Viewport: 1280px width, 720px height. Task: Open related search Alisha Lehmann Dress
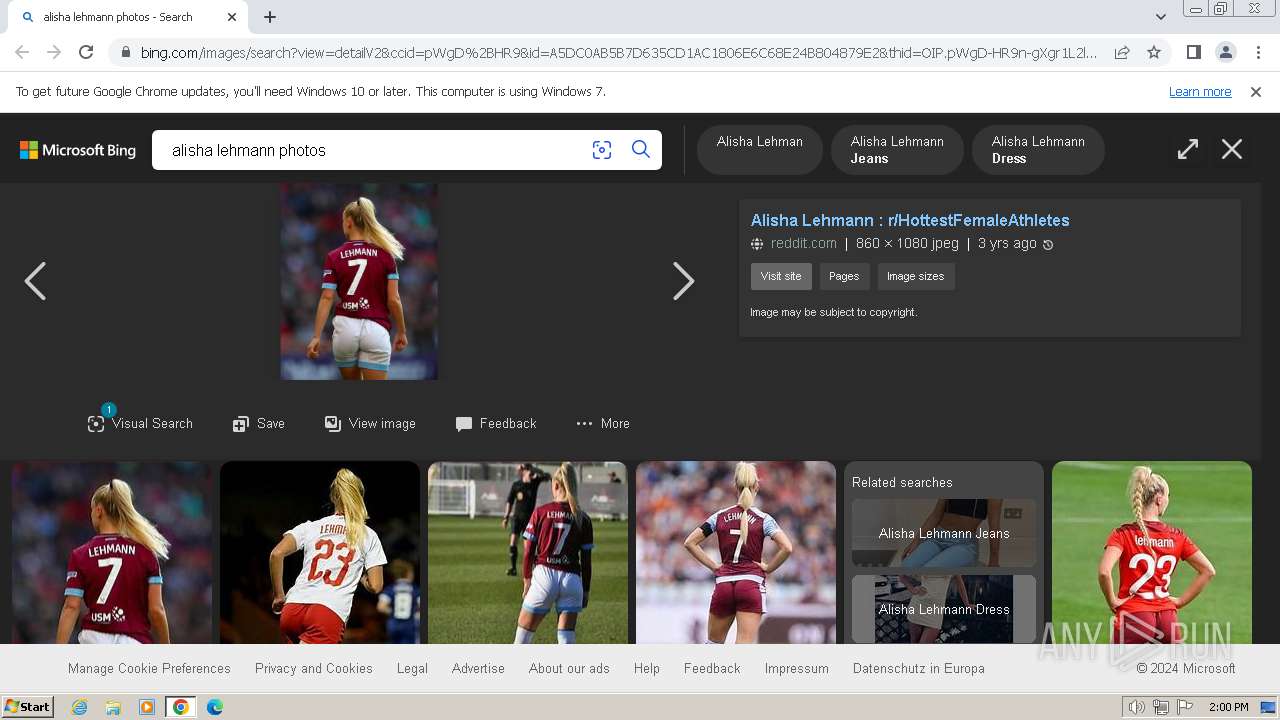(x=944, y=609)
